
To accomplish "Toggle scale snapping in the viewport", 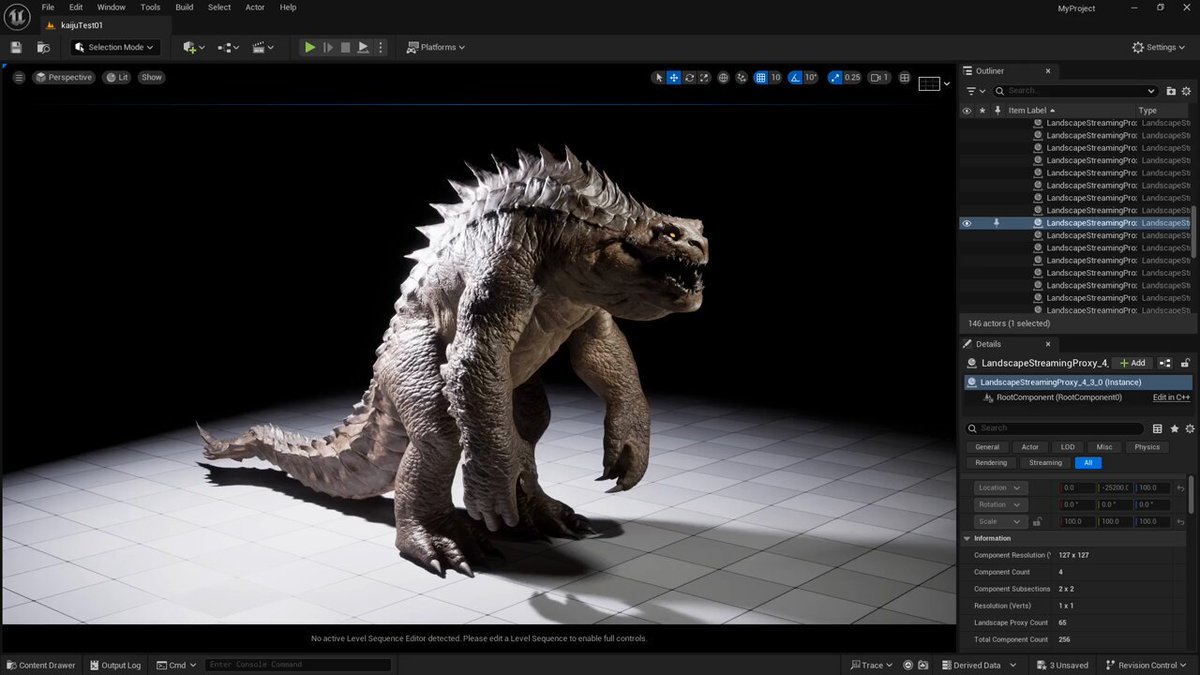I will coord(834,77).
